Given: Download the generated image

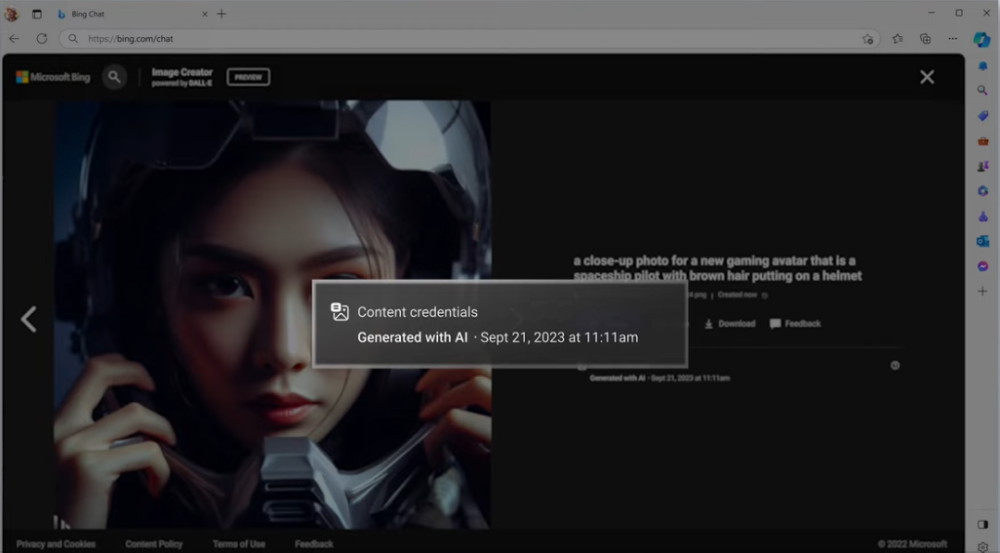Looking at the screenshot, I should [x=730, y=323].
